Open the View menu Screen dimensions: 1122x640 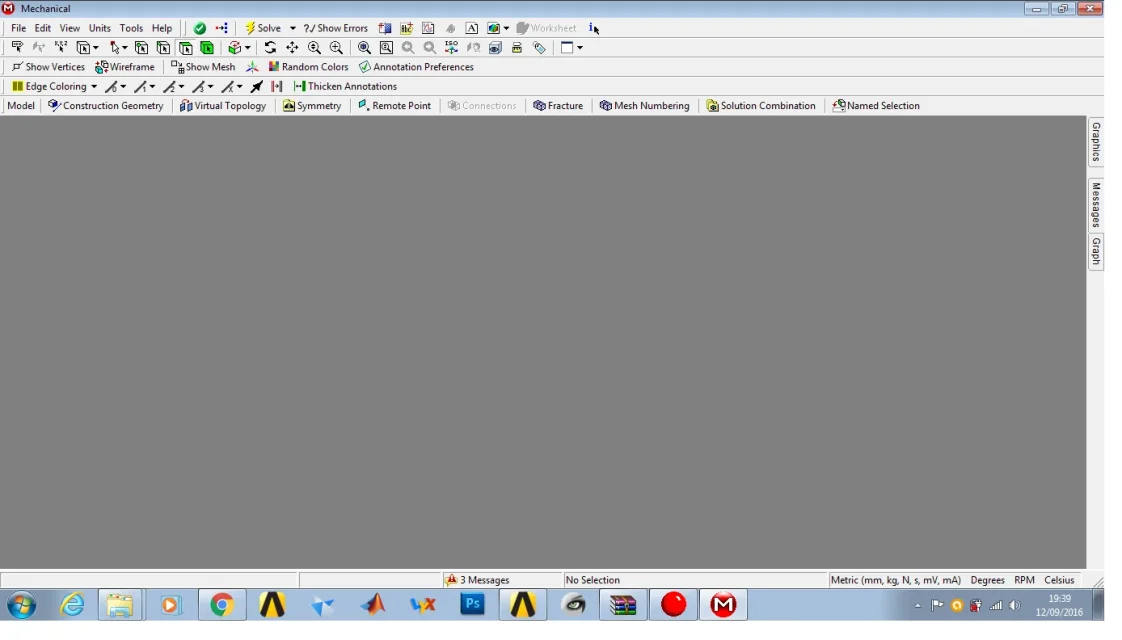click(71, 29)
